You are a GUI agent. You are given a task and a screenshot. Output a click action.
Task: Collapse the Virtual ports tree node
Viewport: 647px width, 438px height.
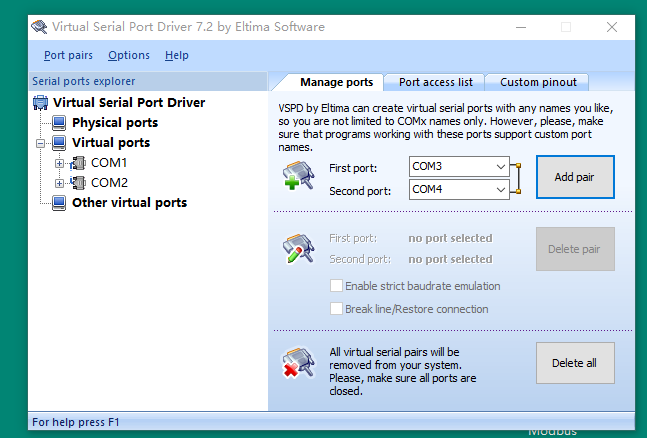40,143
